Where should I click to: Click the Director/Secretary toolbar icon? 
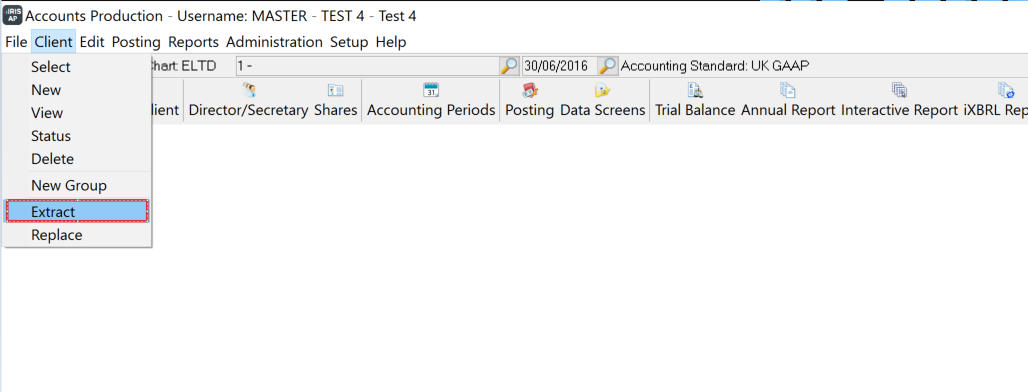[x=248, y=90]
